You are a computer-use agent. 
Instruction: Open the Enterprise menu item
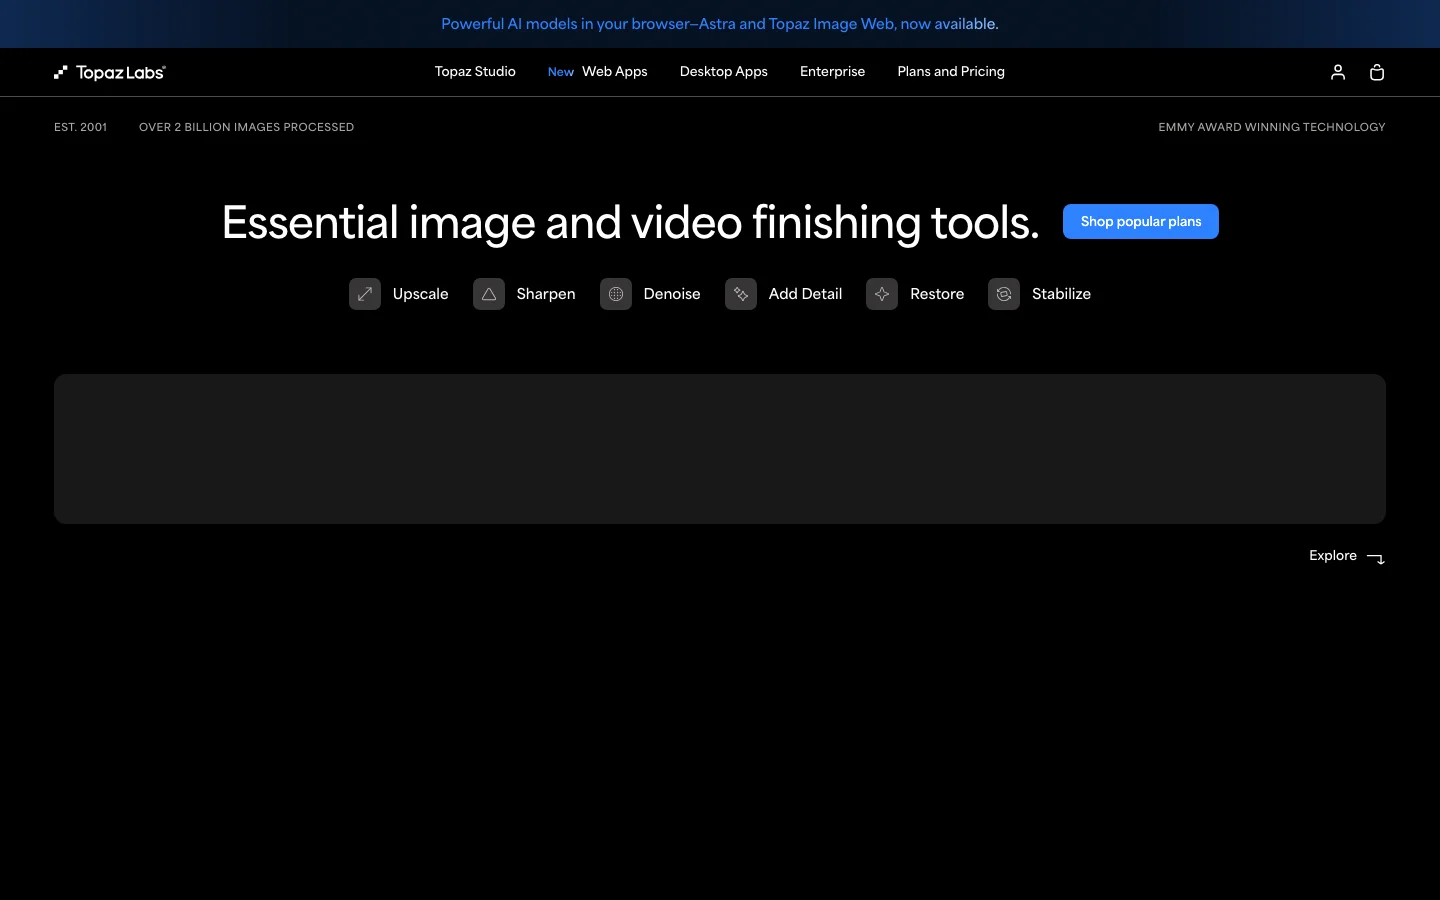[x=832, y=72]
